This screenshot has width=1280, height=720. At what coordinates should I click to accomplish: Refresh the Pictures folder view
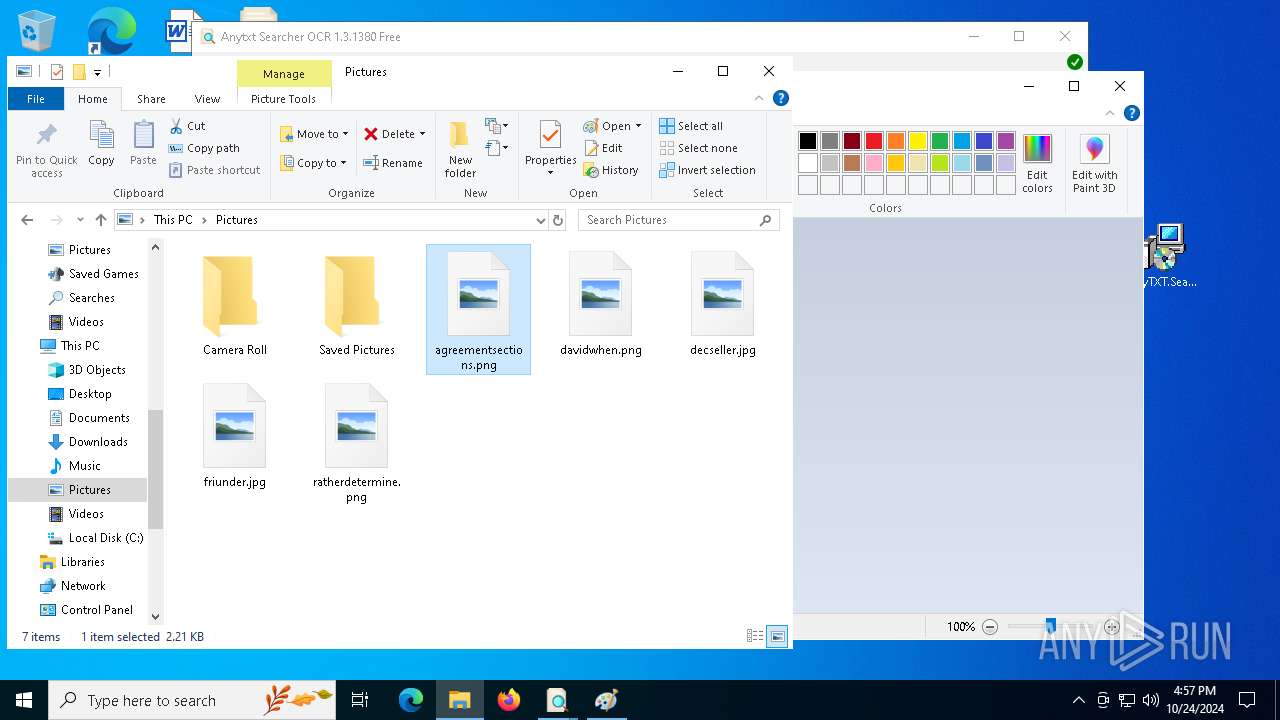558,220
